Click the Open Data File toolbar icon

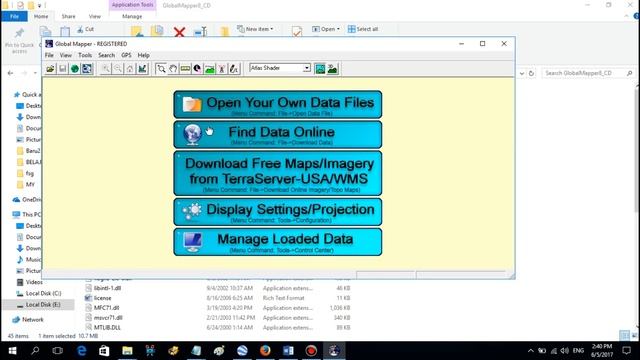pyautogui.click(x=51, y=69)
